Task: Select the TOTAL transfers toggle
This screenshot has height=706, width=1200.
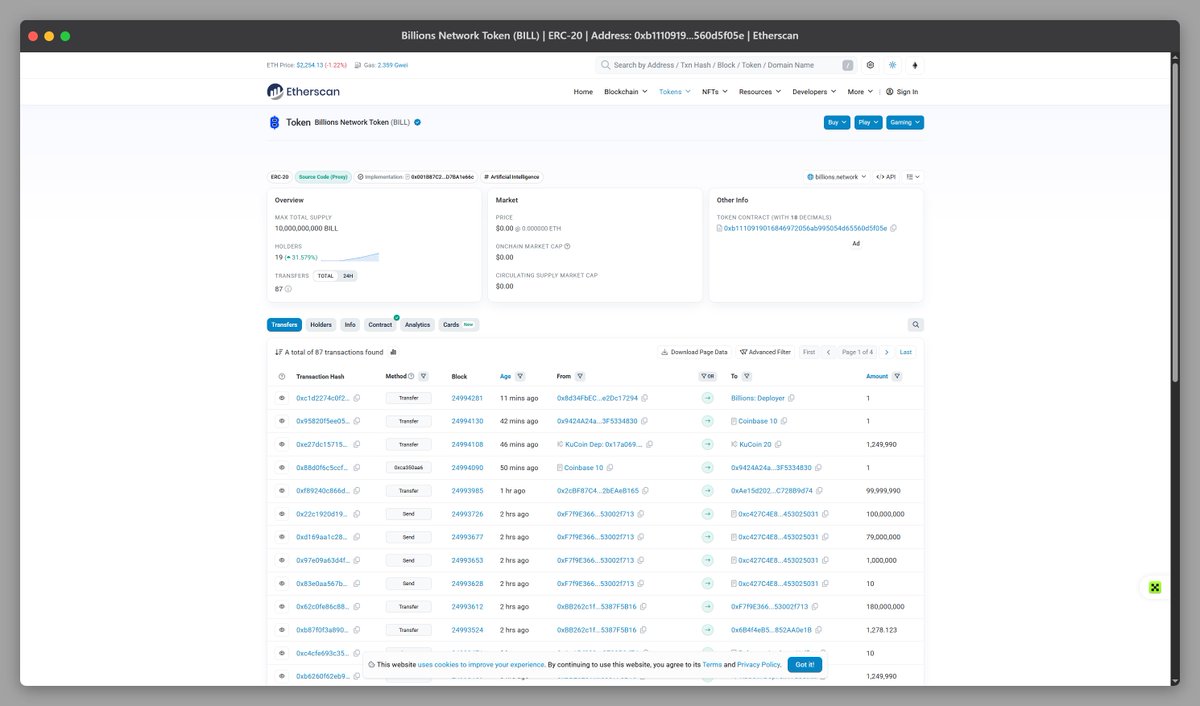Action: [x=325, y=275]
